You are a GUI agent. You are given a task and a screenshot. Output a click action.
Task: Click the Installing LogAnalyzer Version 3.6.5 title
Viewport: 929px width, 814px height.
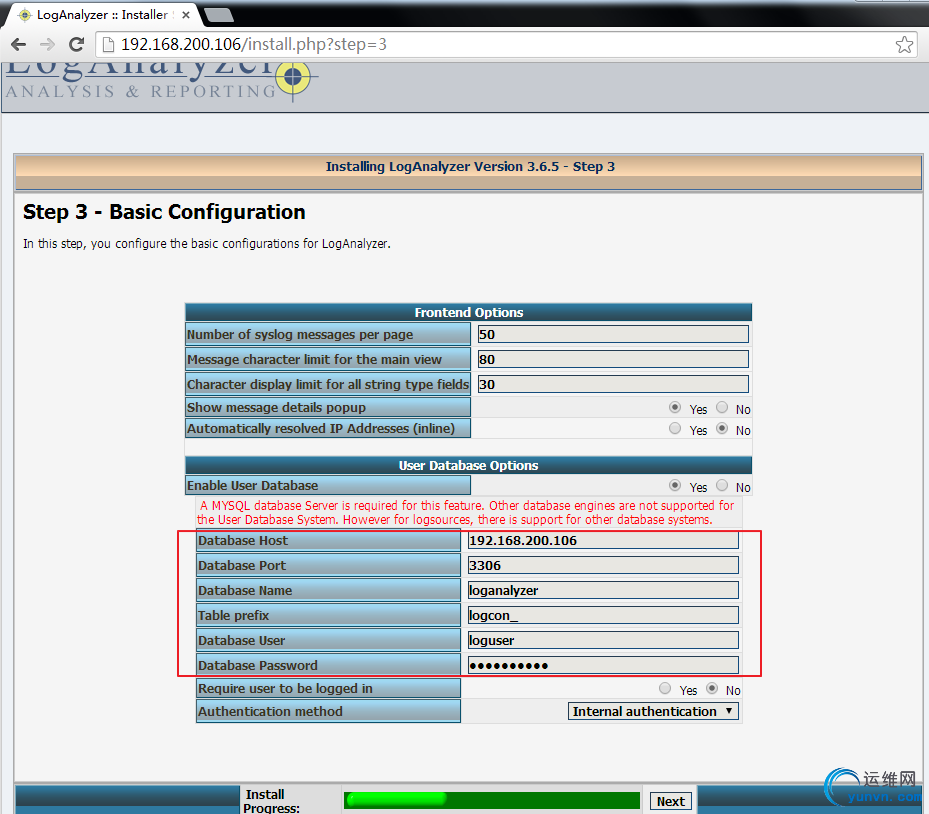point(470,166)
